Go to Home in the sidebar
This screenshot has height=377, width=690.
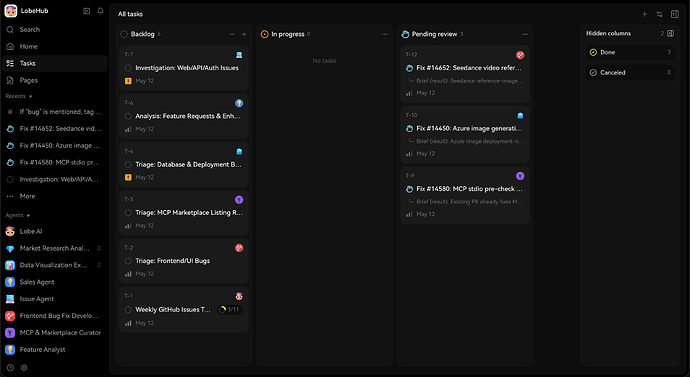point(55,46)
